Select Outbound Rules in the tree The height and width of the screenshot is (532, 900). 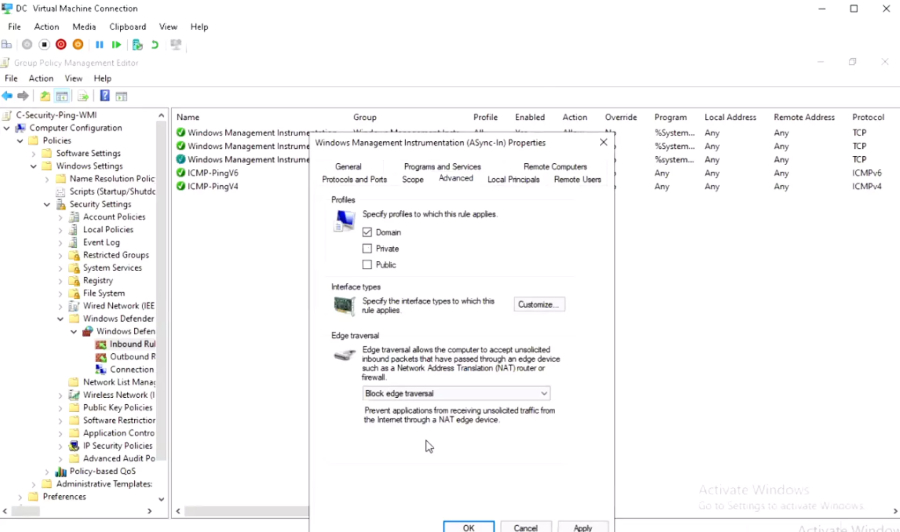pos(131,357)
